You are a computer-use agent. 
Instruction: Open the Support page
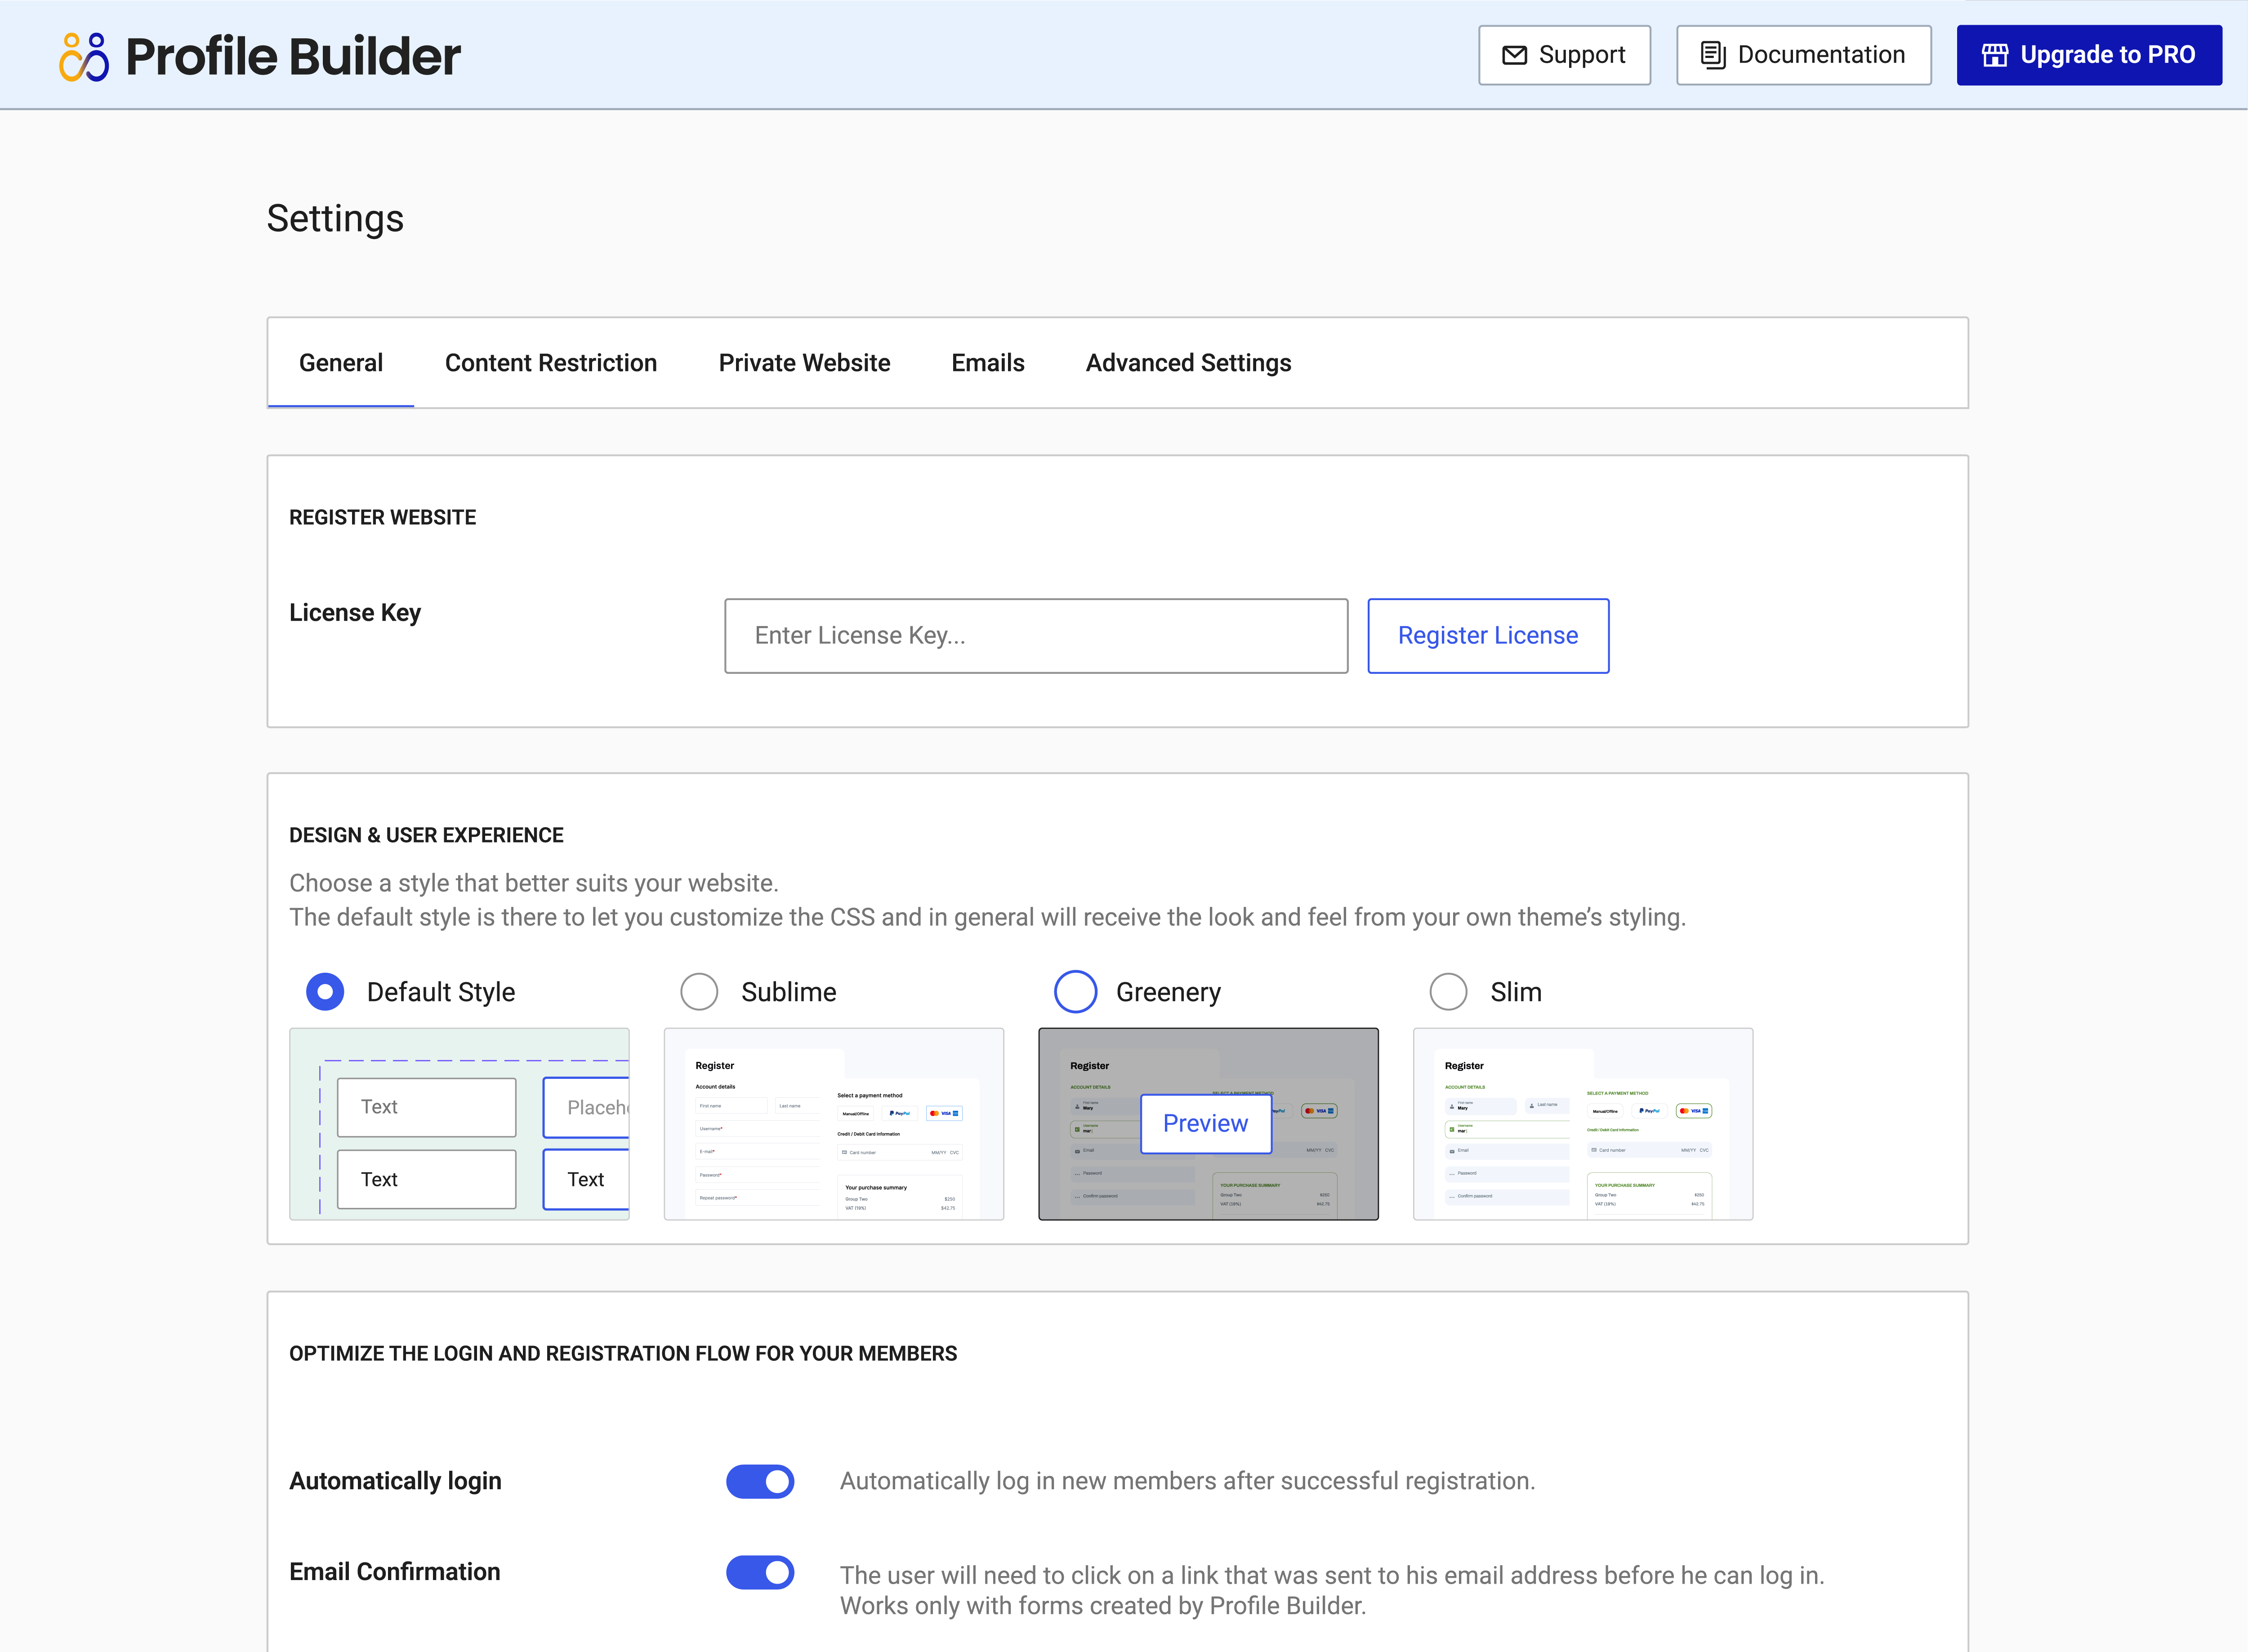click(x=1564, y=55)
